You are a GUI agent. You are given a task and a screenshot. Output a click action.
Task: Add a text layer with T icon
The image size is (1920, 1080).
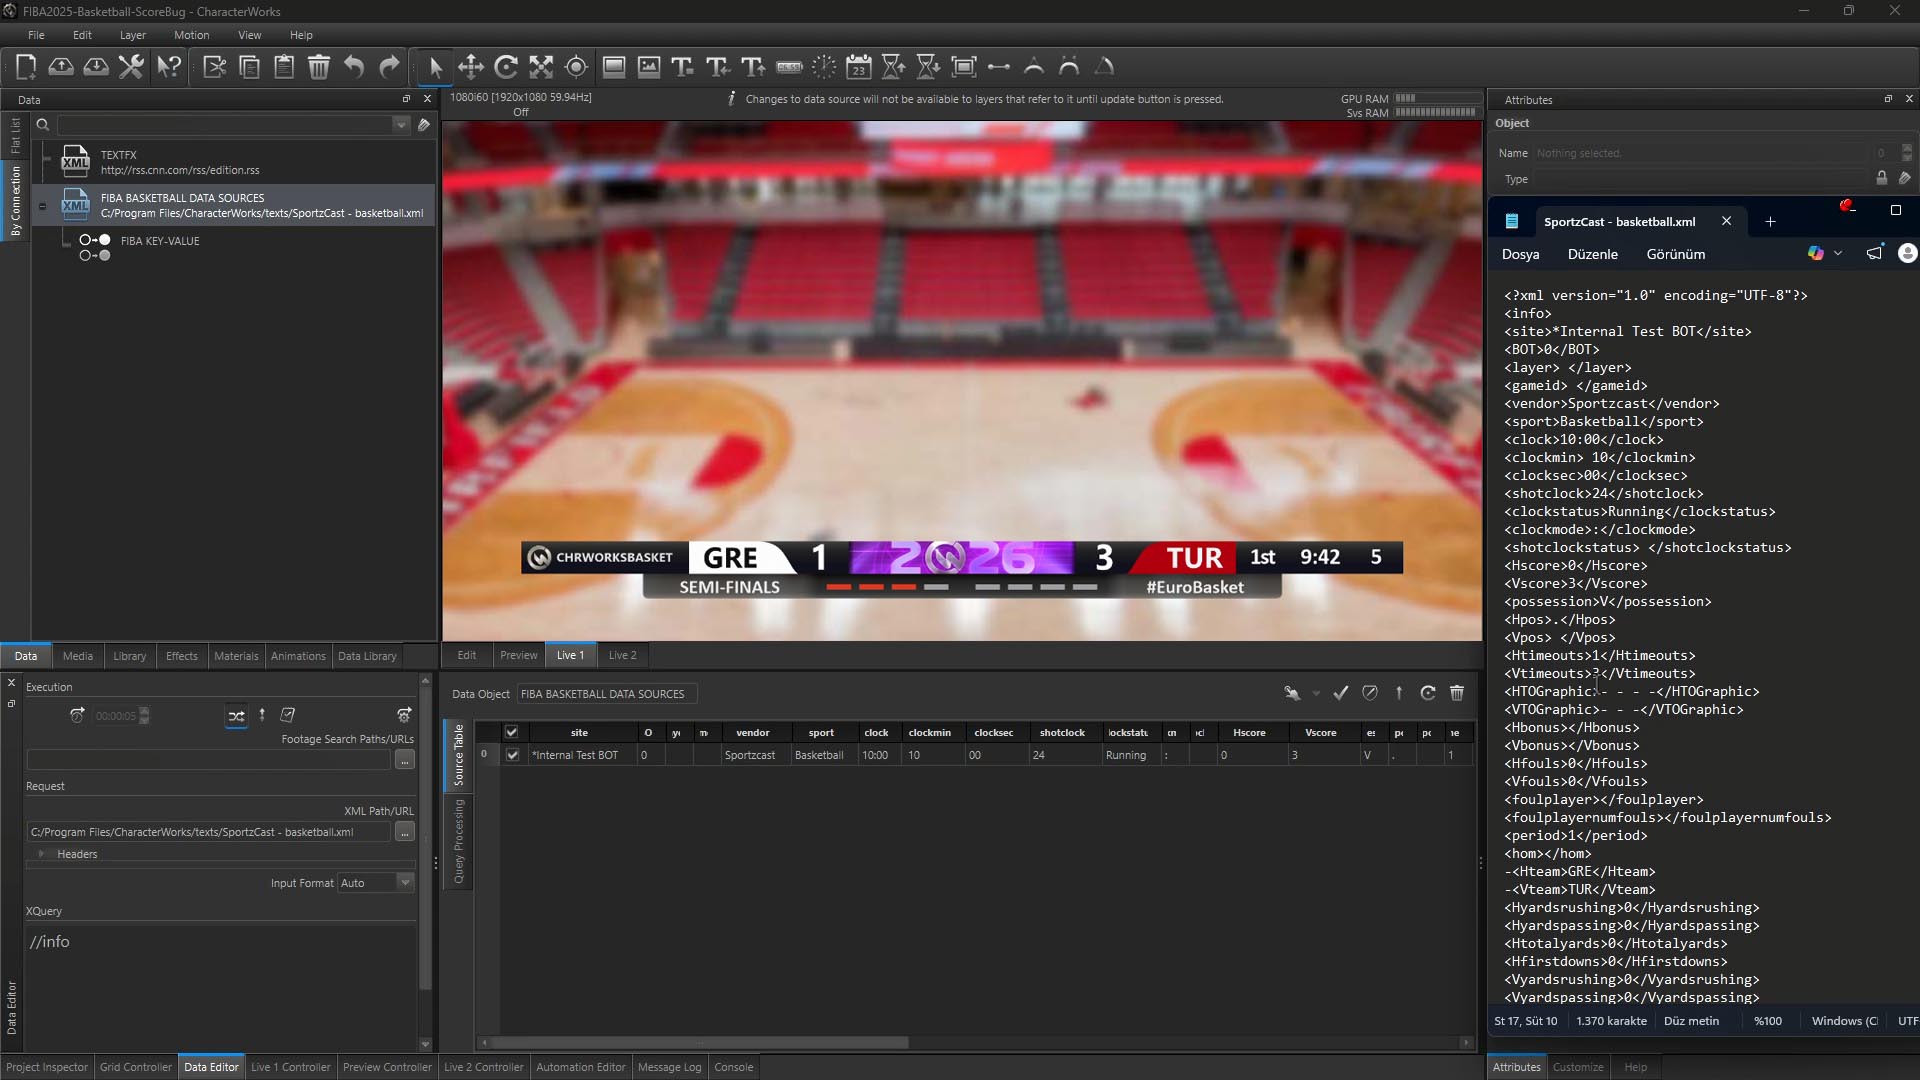tap(683, 67)
